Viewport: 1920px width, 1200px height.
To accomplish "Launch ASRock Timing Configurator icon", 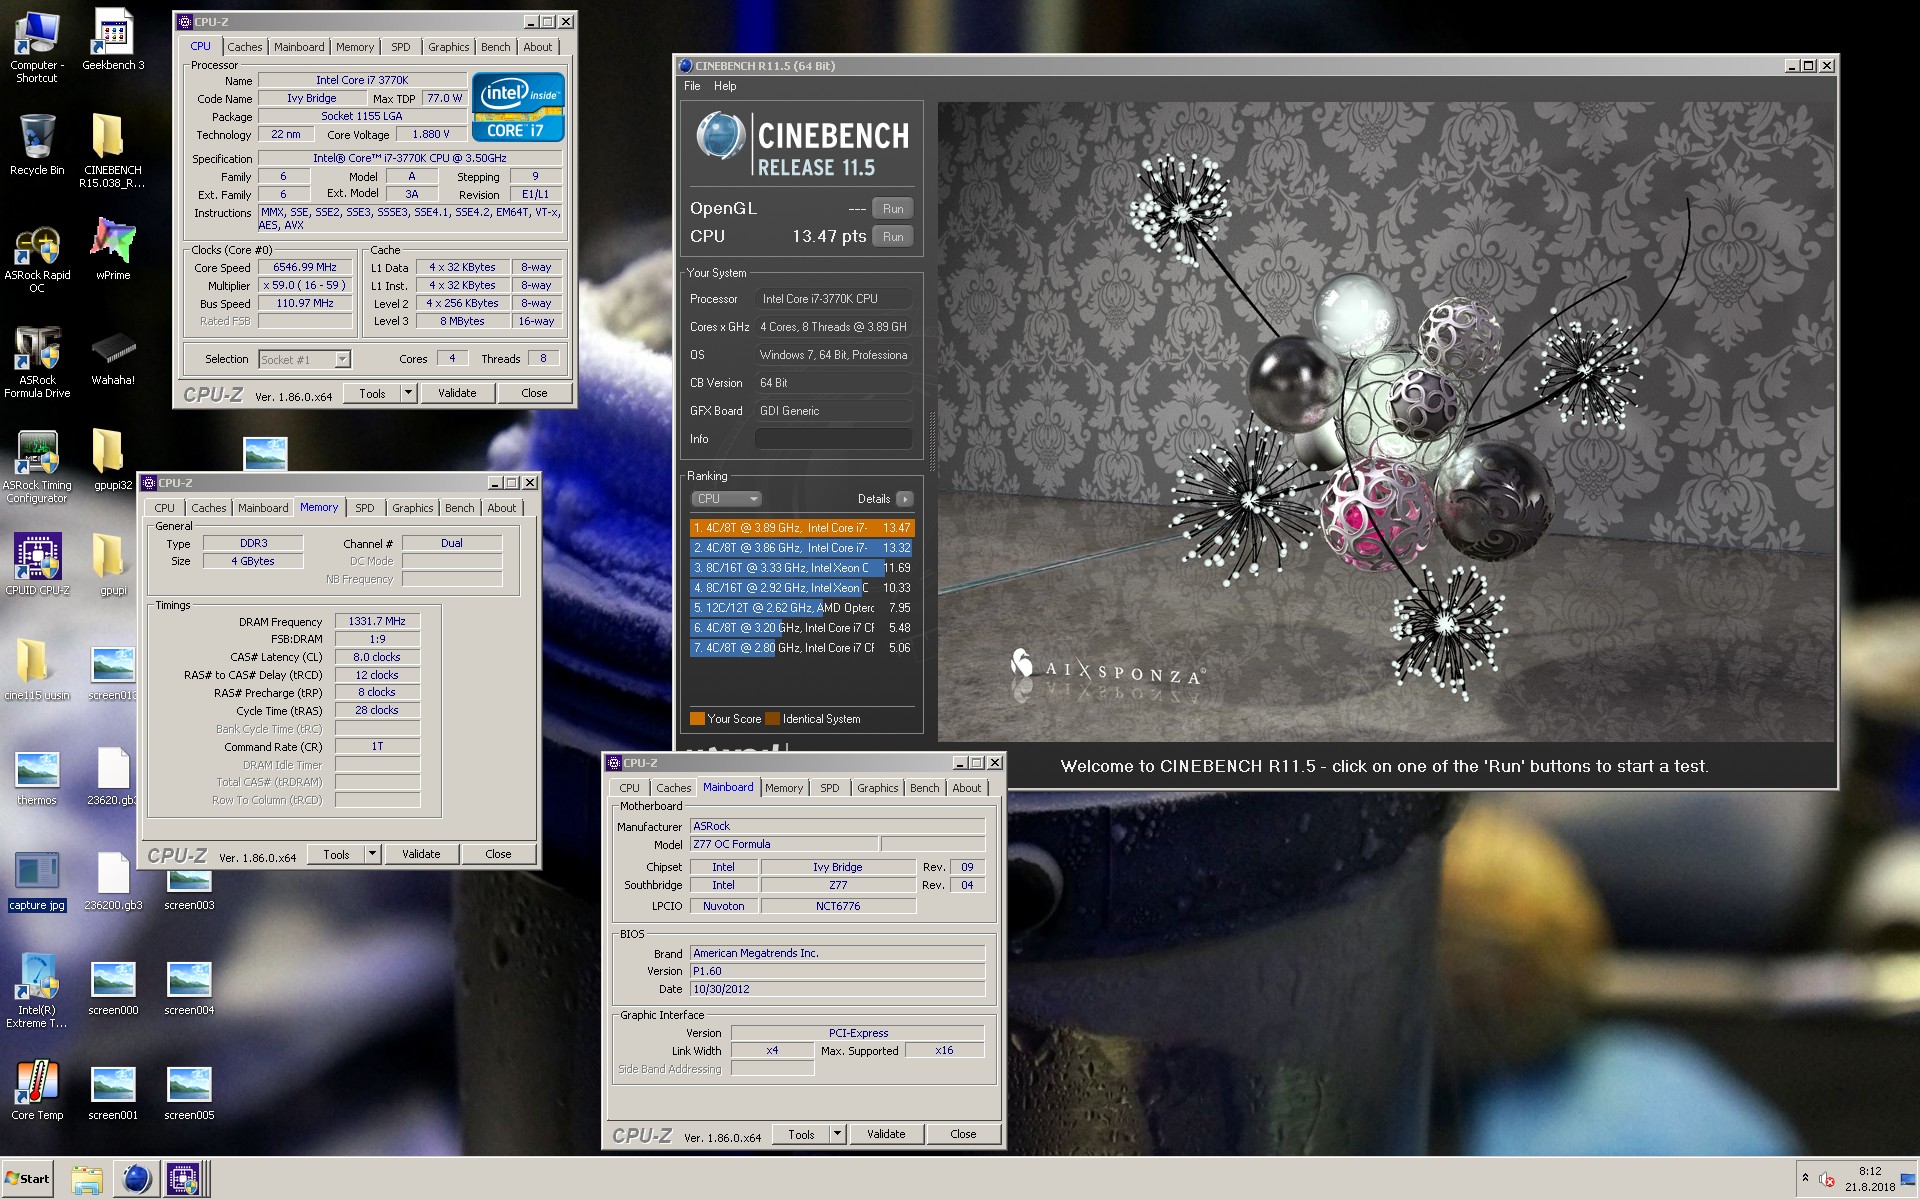I will pyautogui.click(x=37, y=467).
